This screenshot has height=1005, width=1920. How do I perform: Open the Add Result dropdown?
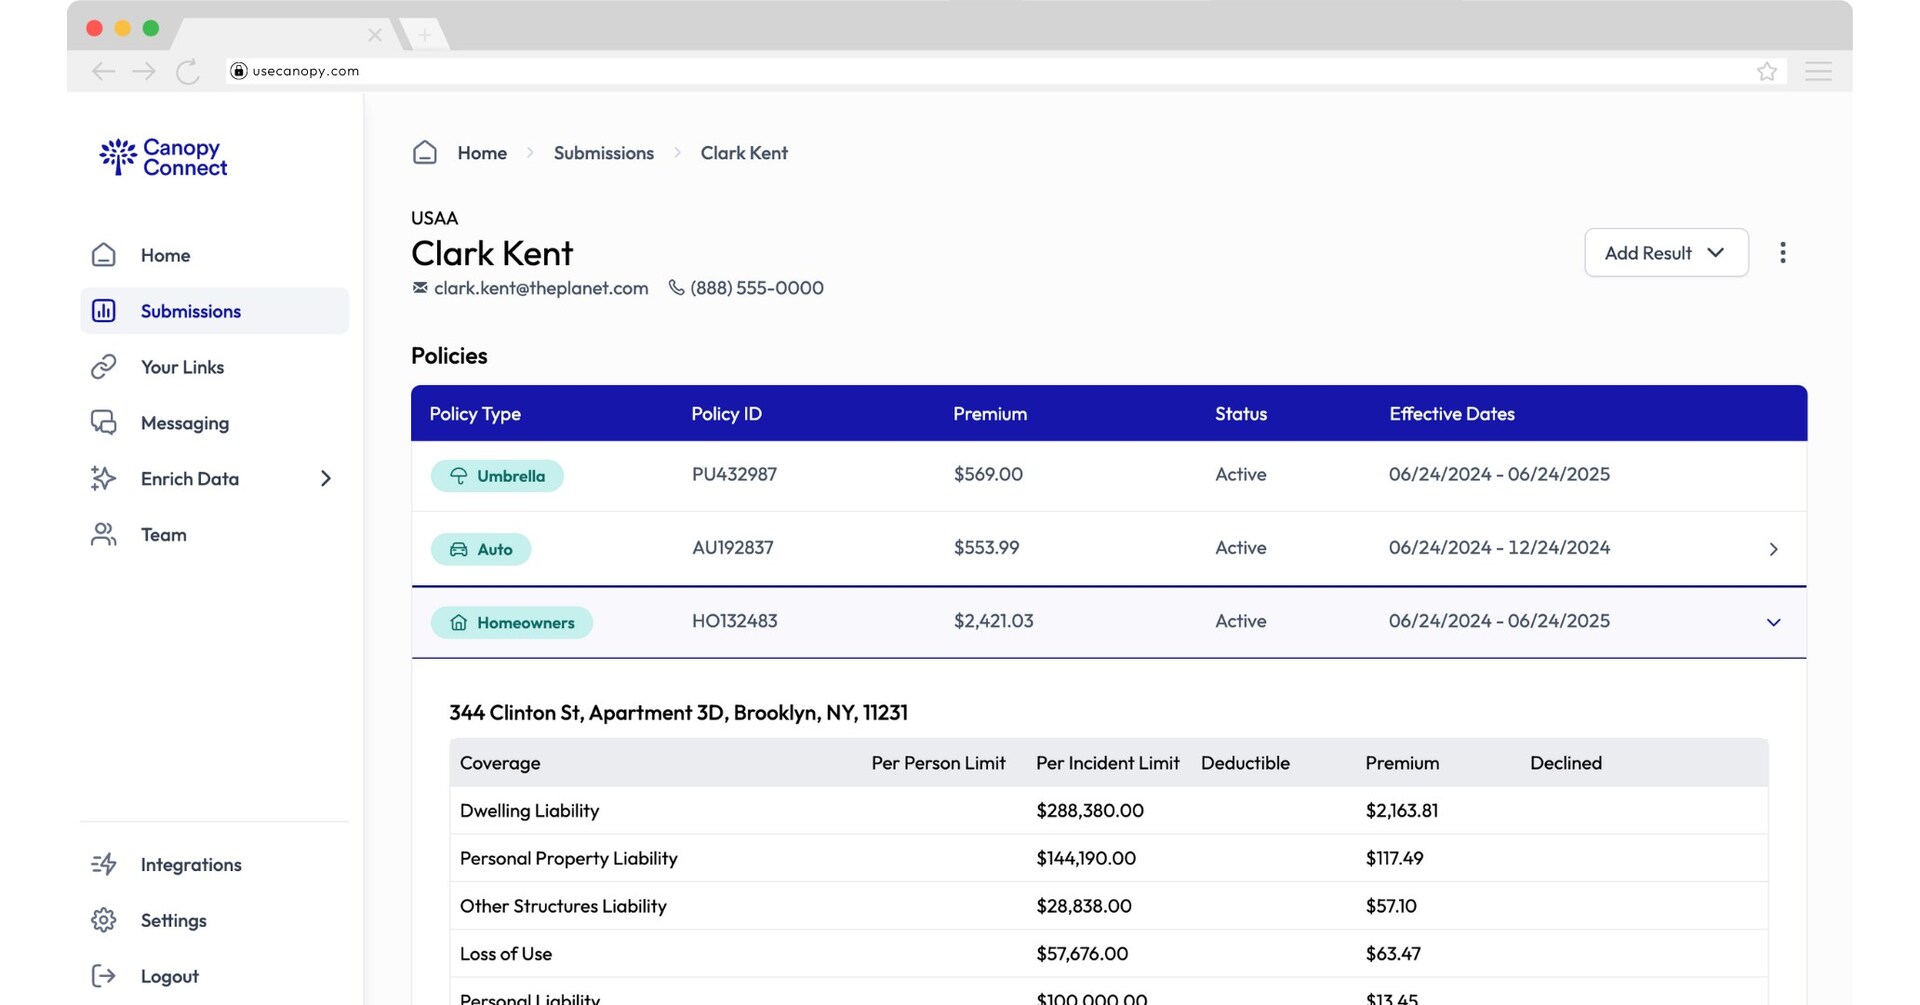[1665, 253]
